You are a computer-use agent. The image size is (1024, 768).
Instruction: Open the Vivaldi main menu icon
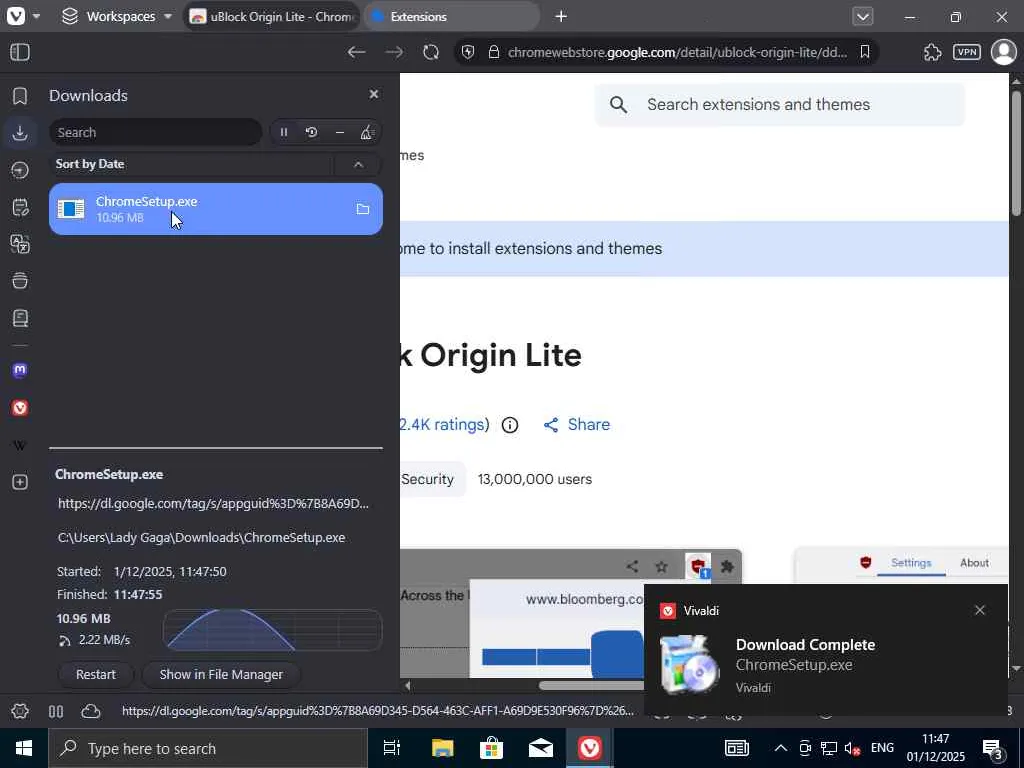(x=16, y=16)
